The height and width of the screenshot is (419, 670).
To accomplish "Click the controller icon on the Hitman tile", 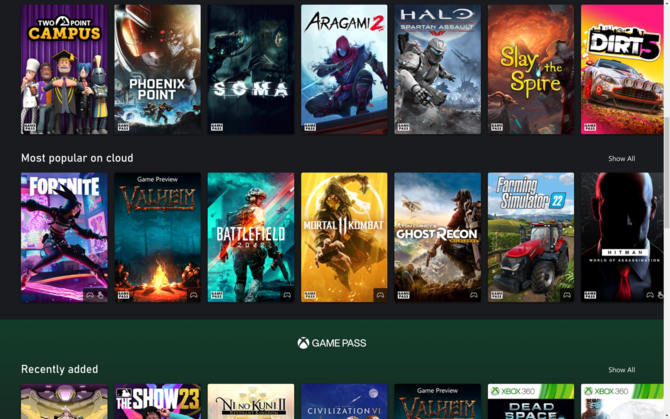I will pos(650,295).
